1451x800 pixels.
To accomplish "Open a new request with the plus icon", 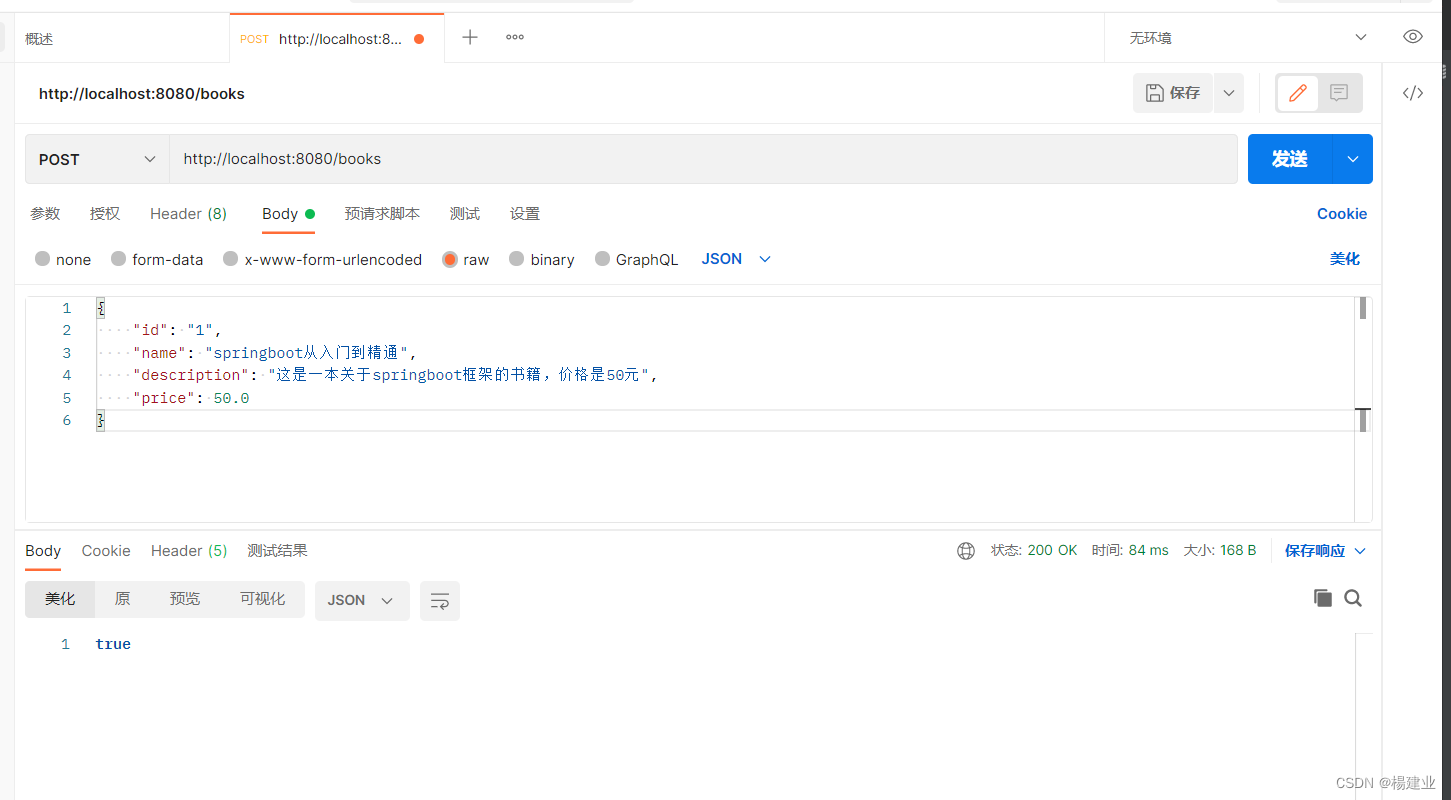I will pos(469,37).
